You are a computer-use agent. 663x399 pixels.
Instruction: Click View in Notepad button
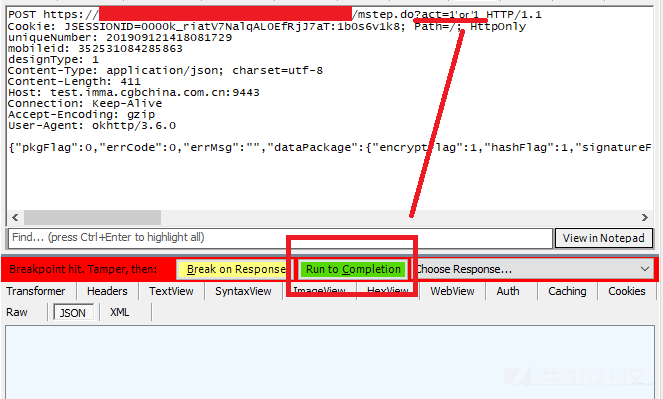(603, 238)
